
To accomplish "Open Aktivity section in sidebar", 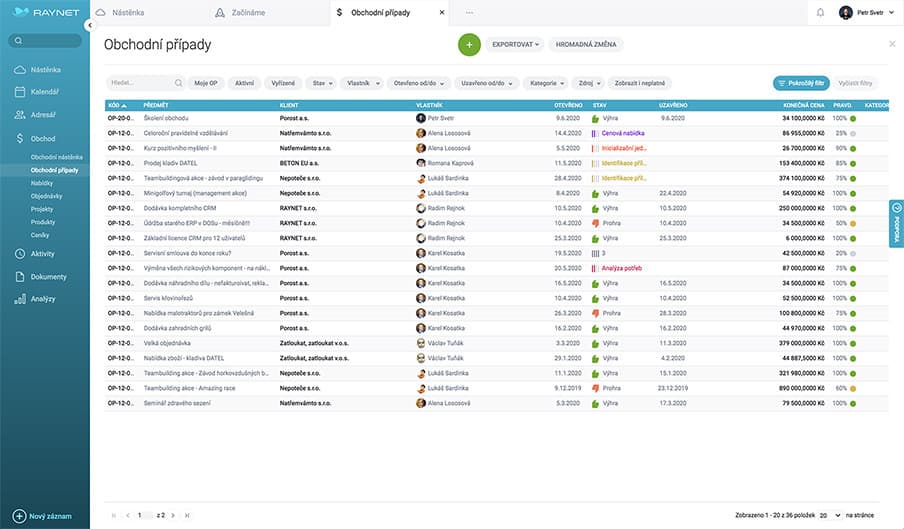I will 42,254.
